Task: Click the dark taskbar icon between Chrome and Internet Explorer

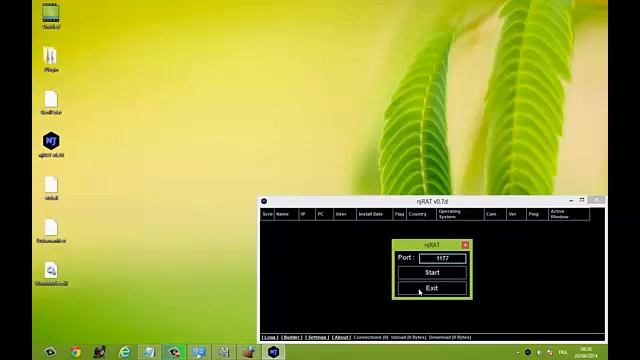Action: 100,352
